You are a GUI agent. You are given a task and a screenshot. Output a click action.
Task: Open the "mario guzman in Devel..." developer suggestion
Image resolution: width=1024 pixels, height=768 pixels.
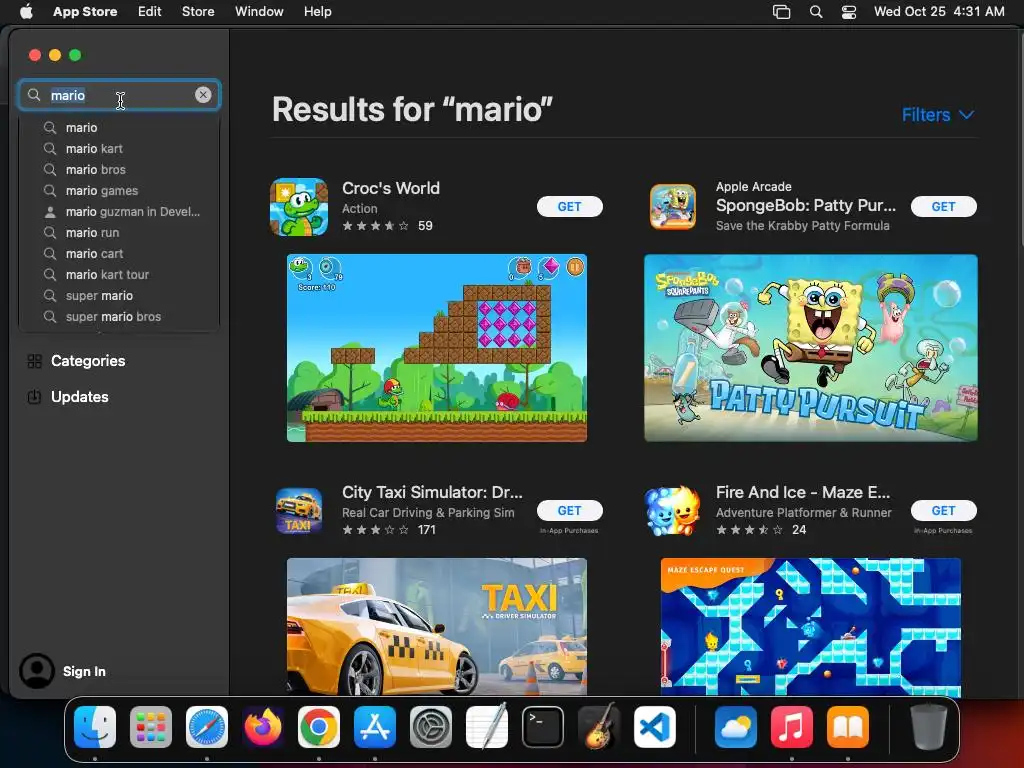pyautogui.click(x=119, y=212)
